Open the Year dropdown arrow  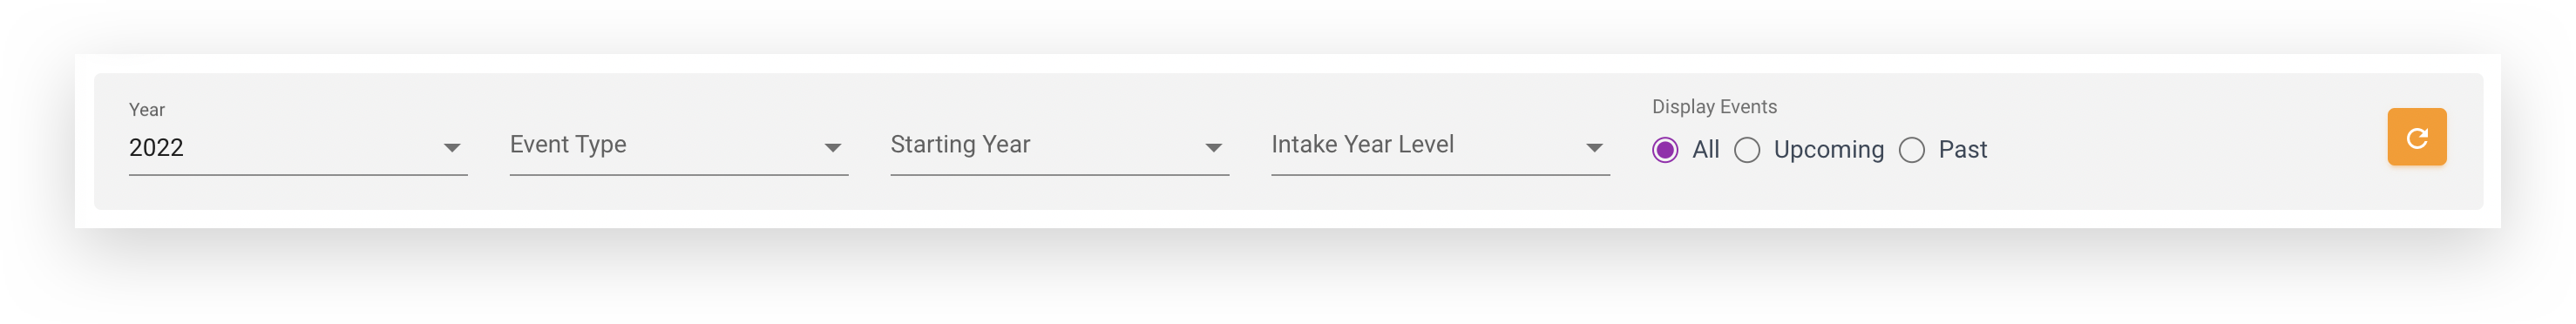452,148
